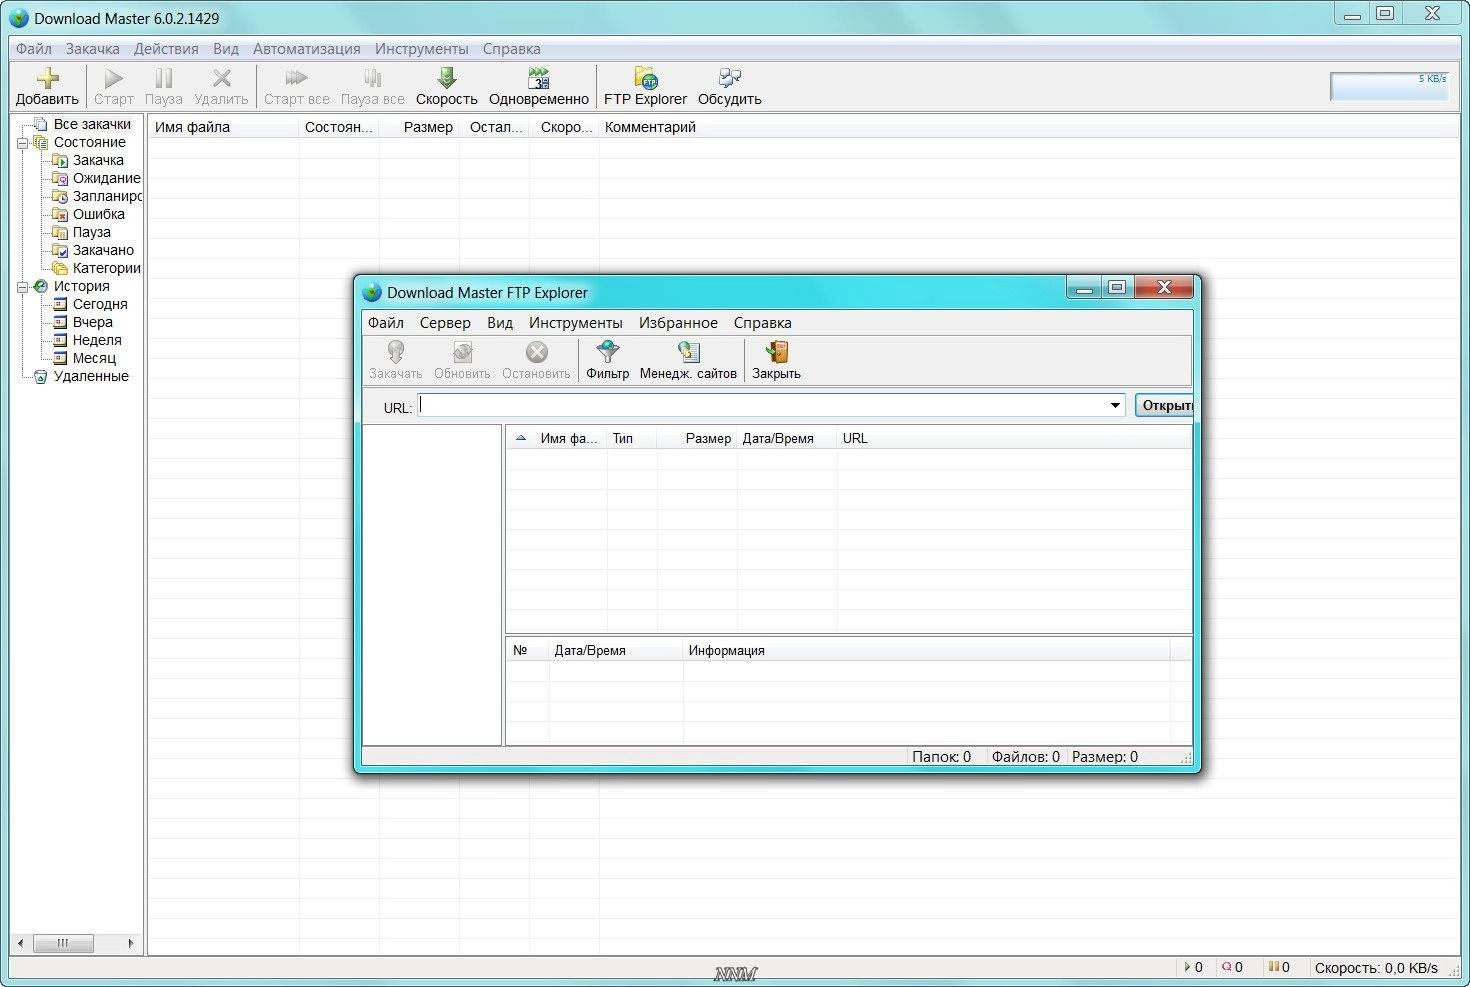Click the Закачать icon in FTP Explorer
This screenshot has width=1470, height=987.
tap(396, 352)
